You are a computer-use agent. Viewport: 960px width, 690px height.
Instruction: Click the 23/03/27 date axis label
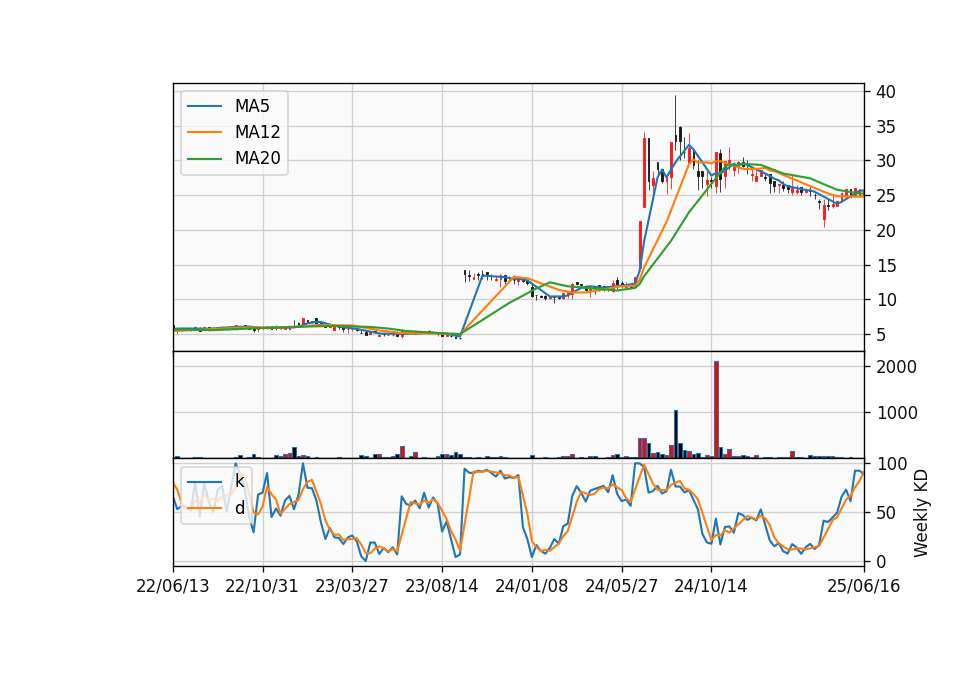point(351,586)
